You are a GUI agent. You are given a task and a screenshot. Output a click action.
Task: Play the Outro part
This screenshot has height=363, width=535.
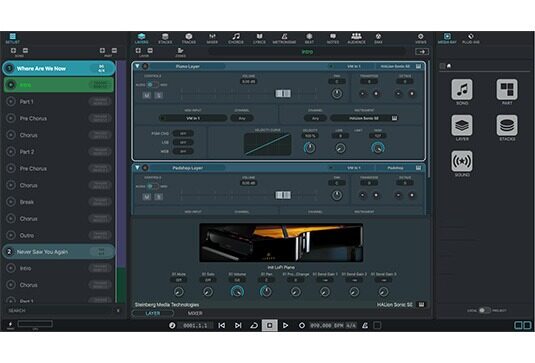coord(11,235)
